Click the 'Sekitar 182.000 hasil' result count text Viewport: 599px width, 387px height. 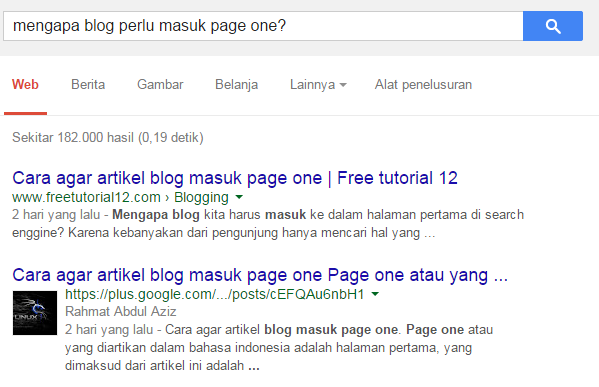[x=108, y=138]
